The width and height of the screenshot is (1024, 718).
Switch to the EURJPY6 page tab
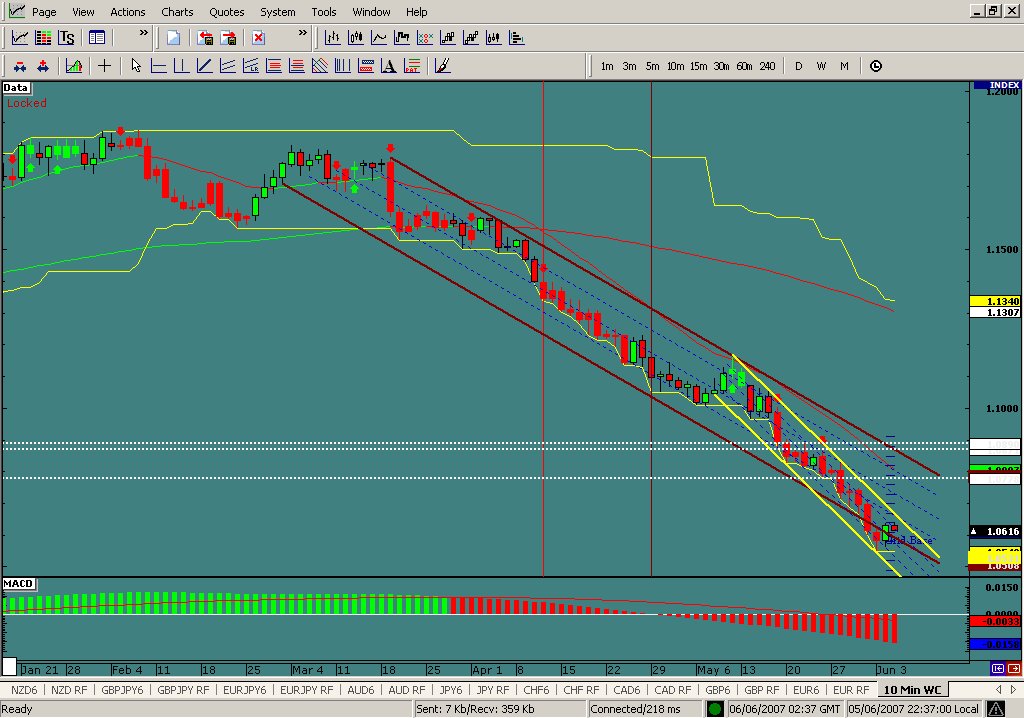245,689
